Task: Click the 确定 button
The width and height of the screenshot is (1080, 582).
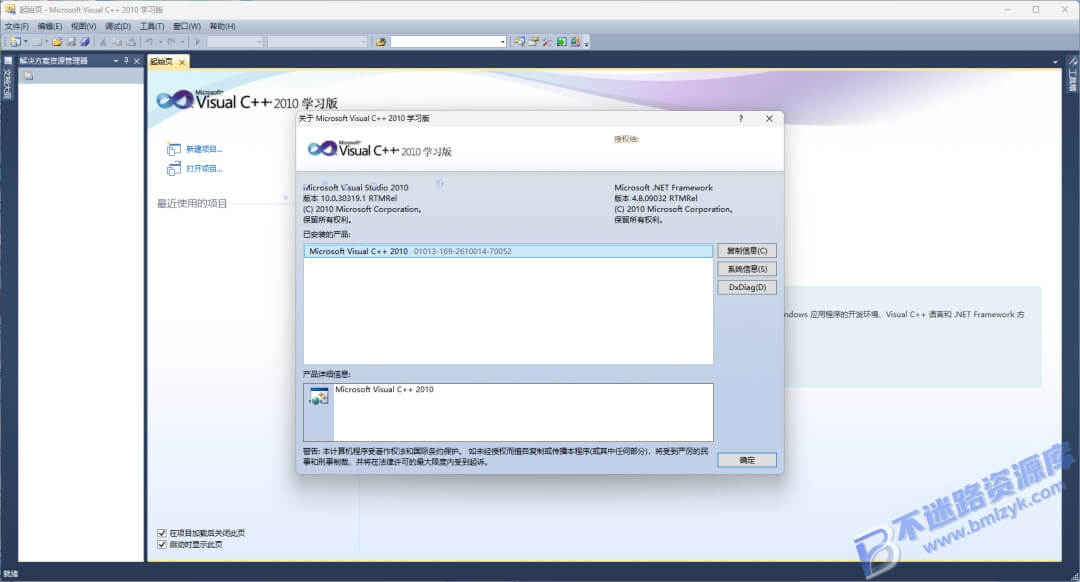Action: click(x=747, y=460)
